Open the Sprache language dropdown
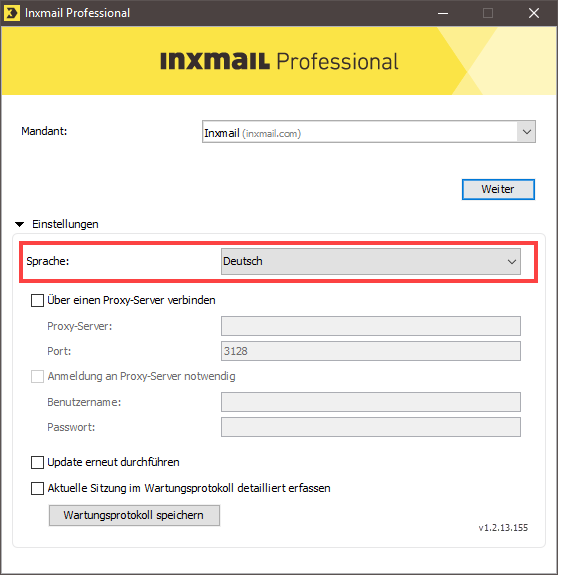Image resolution: width=563 pixels, height=575 pixels. pyautogui.click(x=370, y=261)
